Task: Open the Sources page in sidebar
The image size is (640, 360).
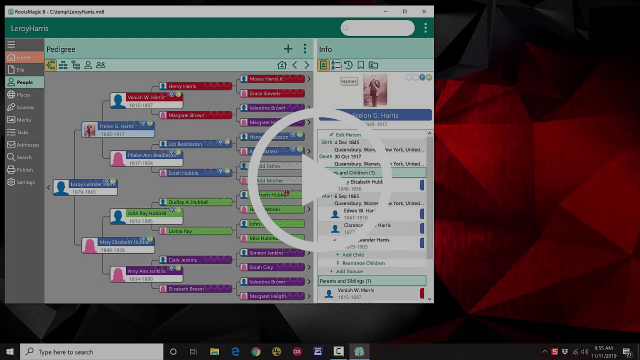Action: (24, 107)
